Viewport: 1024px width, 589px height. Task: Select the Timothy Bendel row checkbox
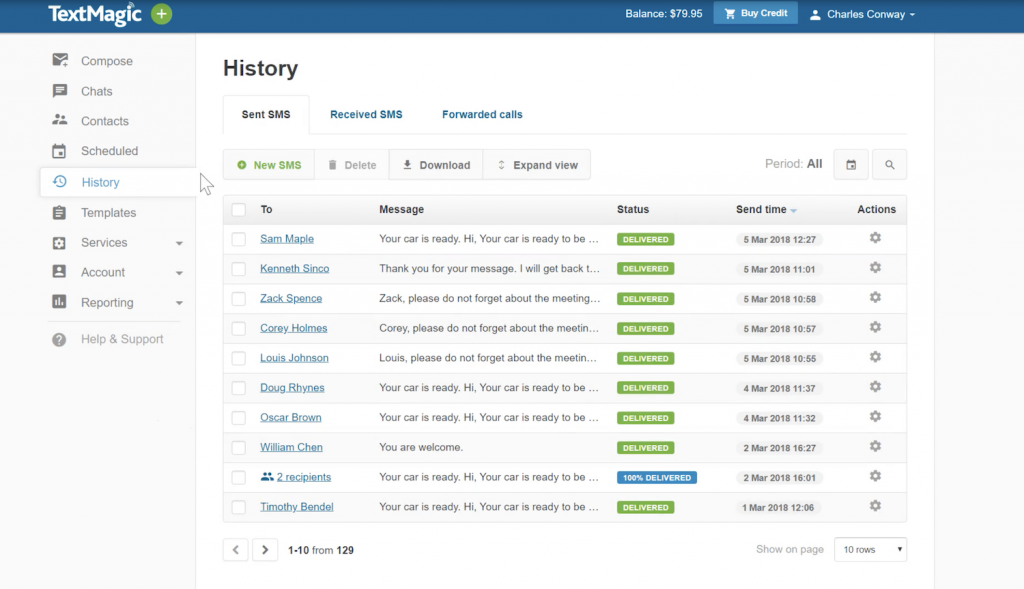tap(239, 507)
